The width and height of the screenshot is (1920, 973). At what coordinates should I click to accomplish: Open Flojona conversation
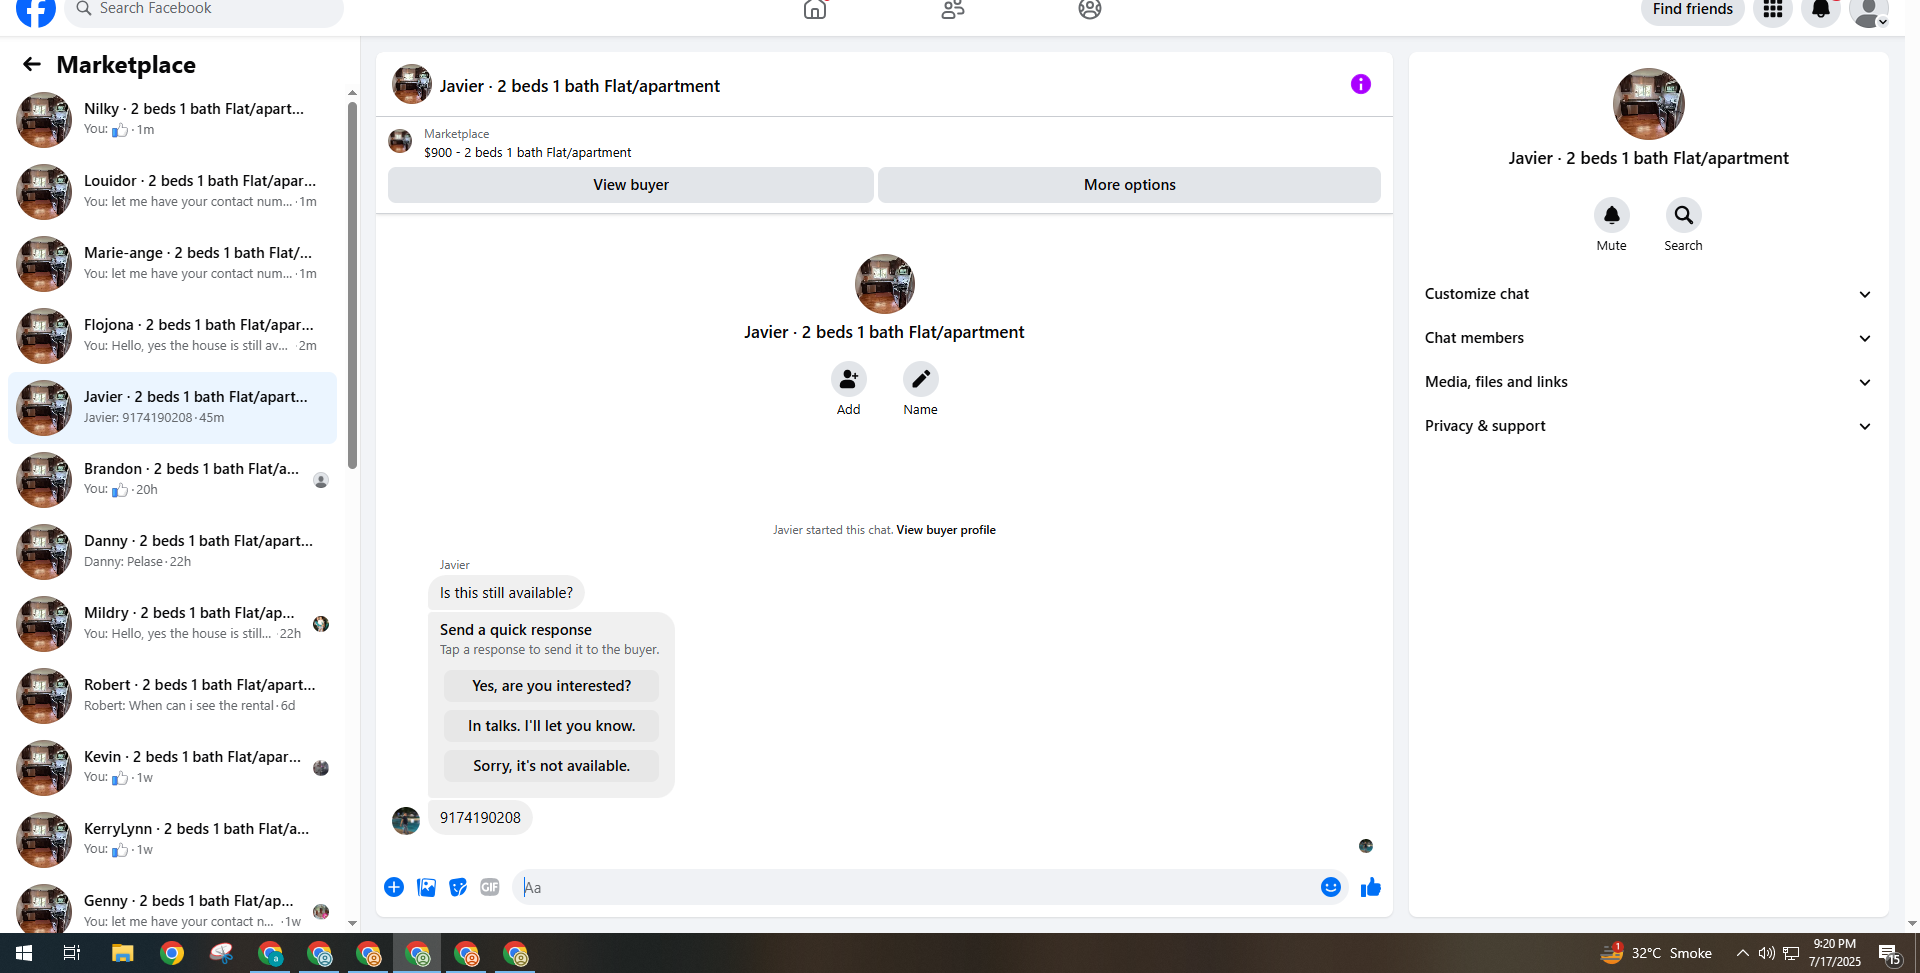pyautogui.click(x=172, y=335)
